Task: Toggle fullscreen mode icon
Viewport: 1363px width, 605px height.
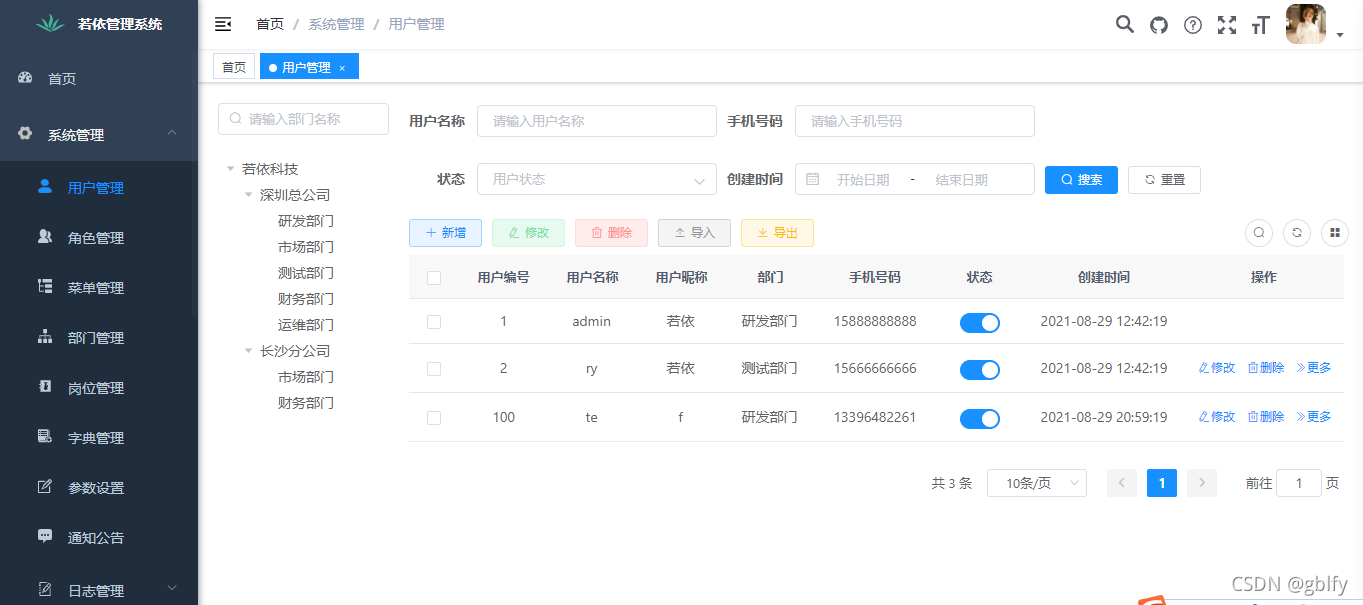Action: click(x=1227, y=25)
